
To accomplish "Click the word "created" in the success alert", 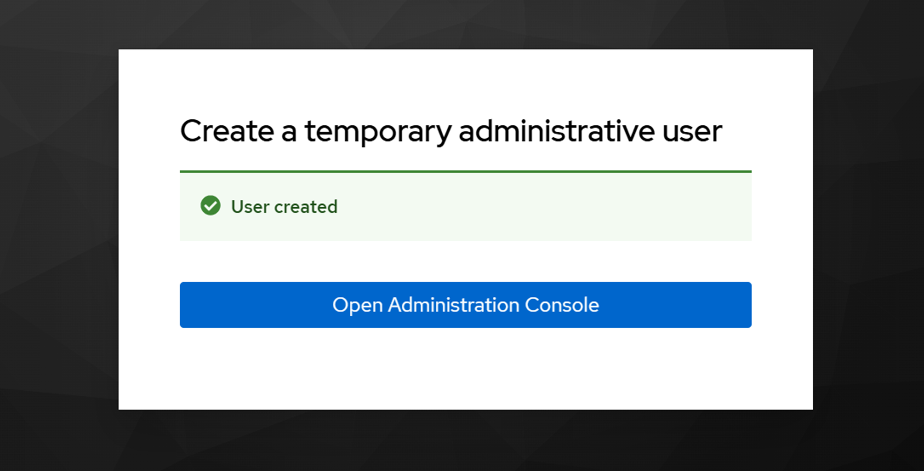I will coord(304,207).
